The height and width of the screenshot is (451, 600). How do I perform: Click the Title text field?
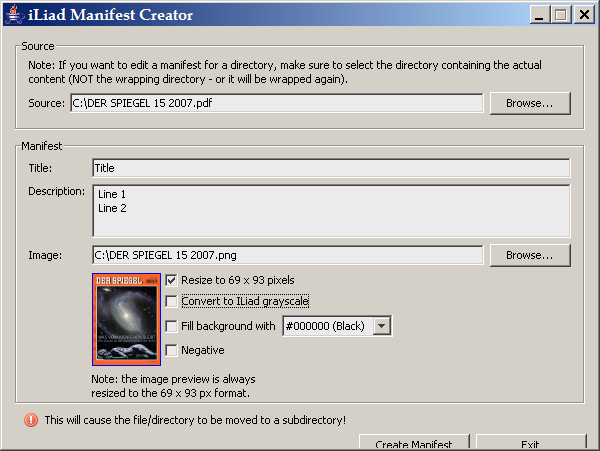pos(331,168)
